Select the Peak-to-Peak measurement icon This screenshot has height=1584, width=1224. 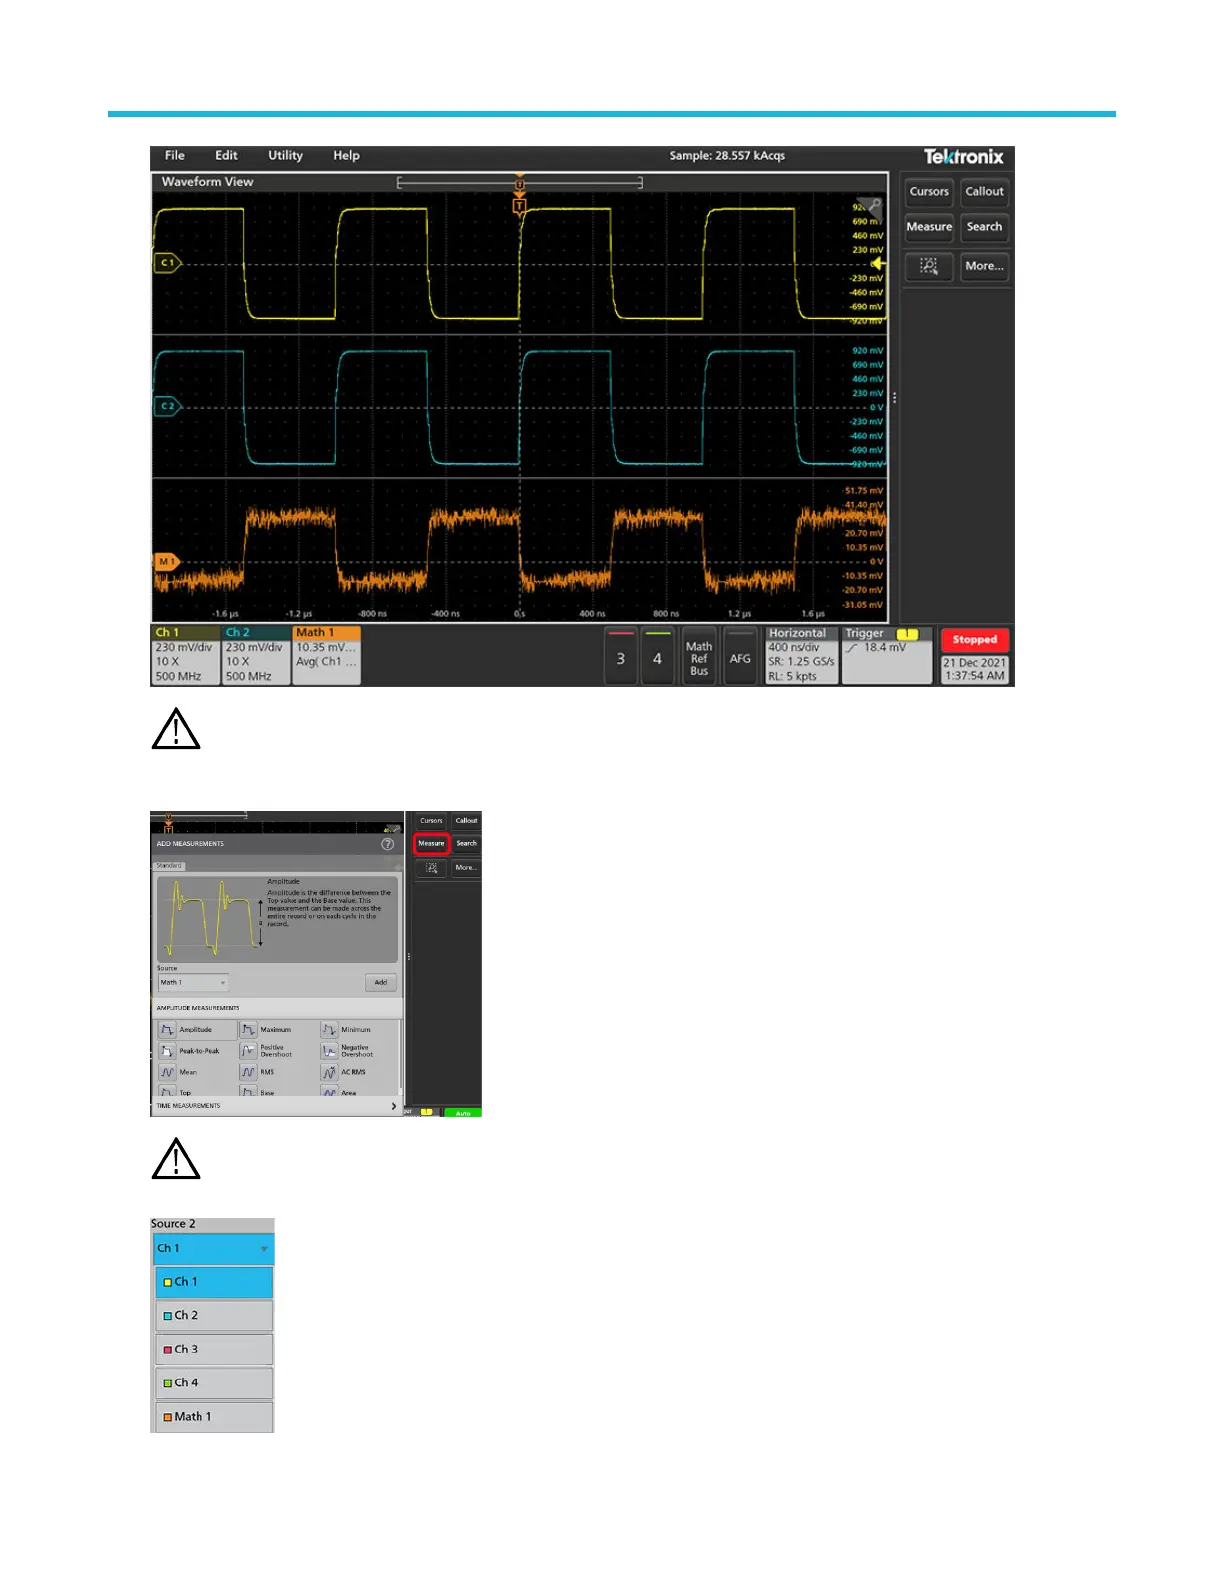point(167,1051)
